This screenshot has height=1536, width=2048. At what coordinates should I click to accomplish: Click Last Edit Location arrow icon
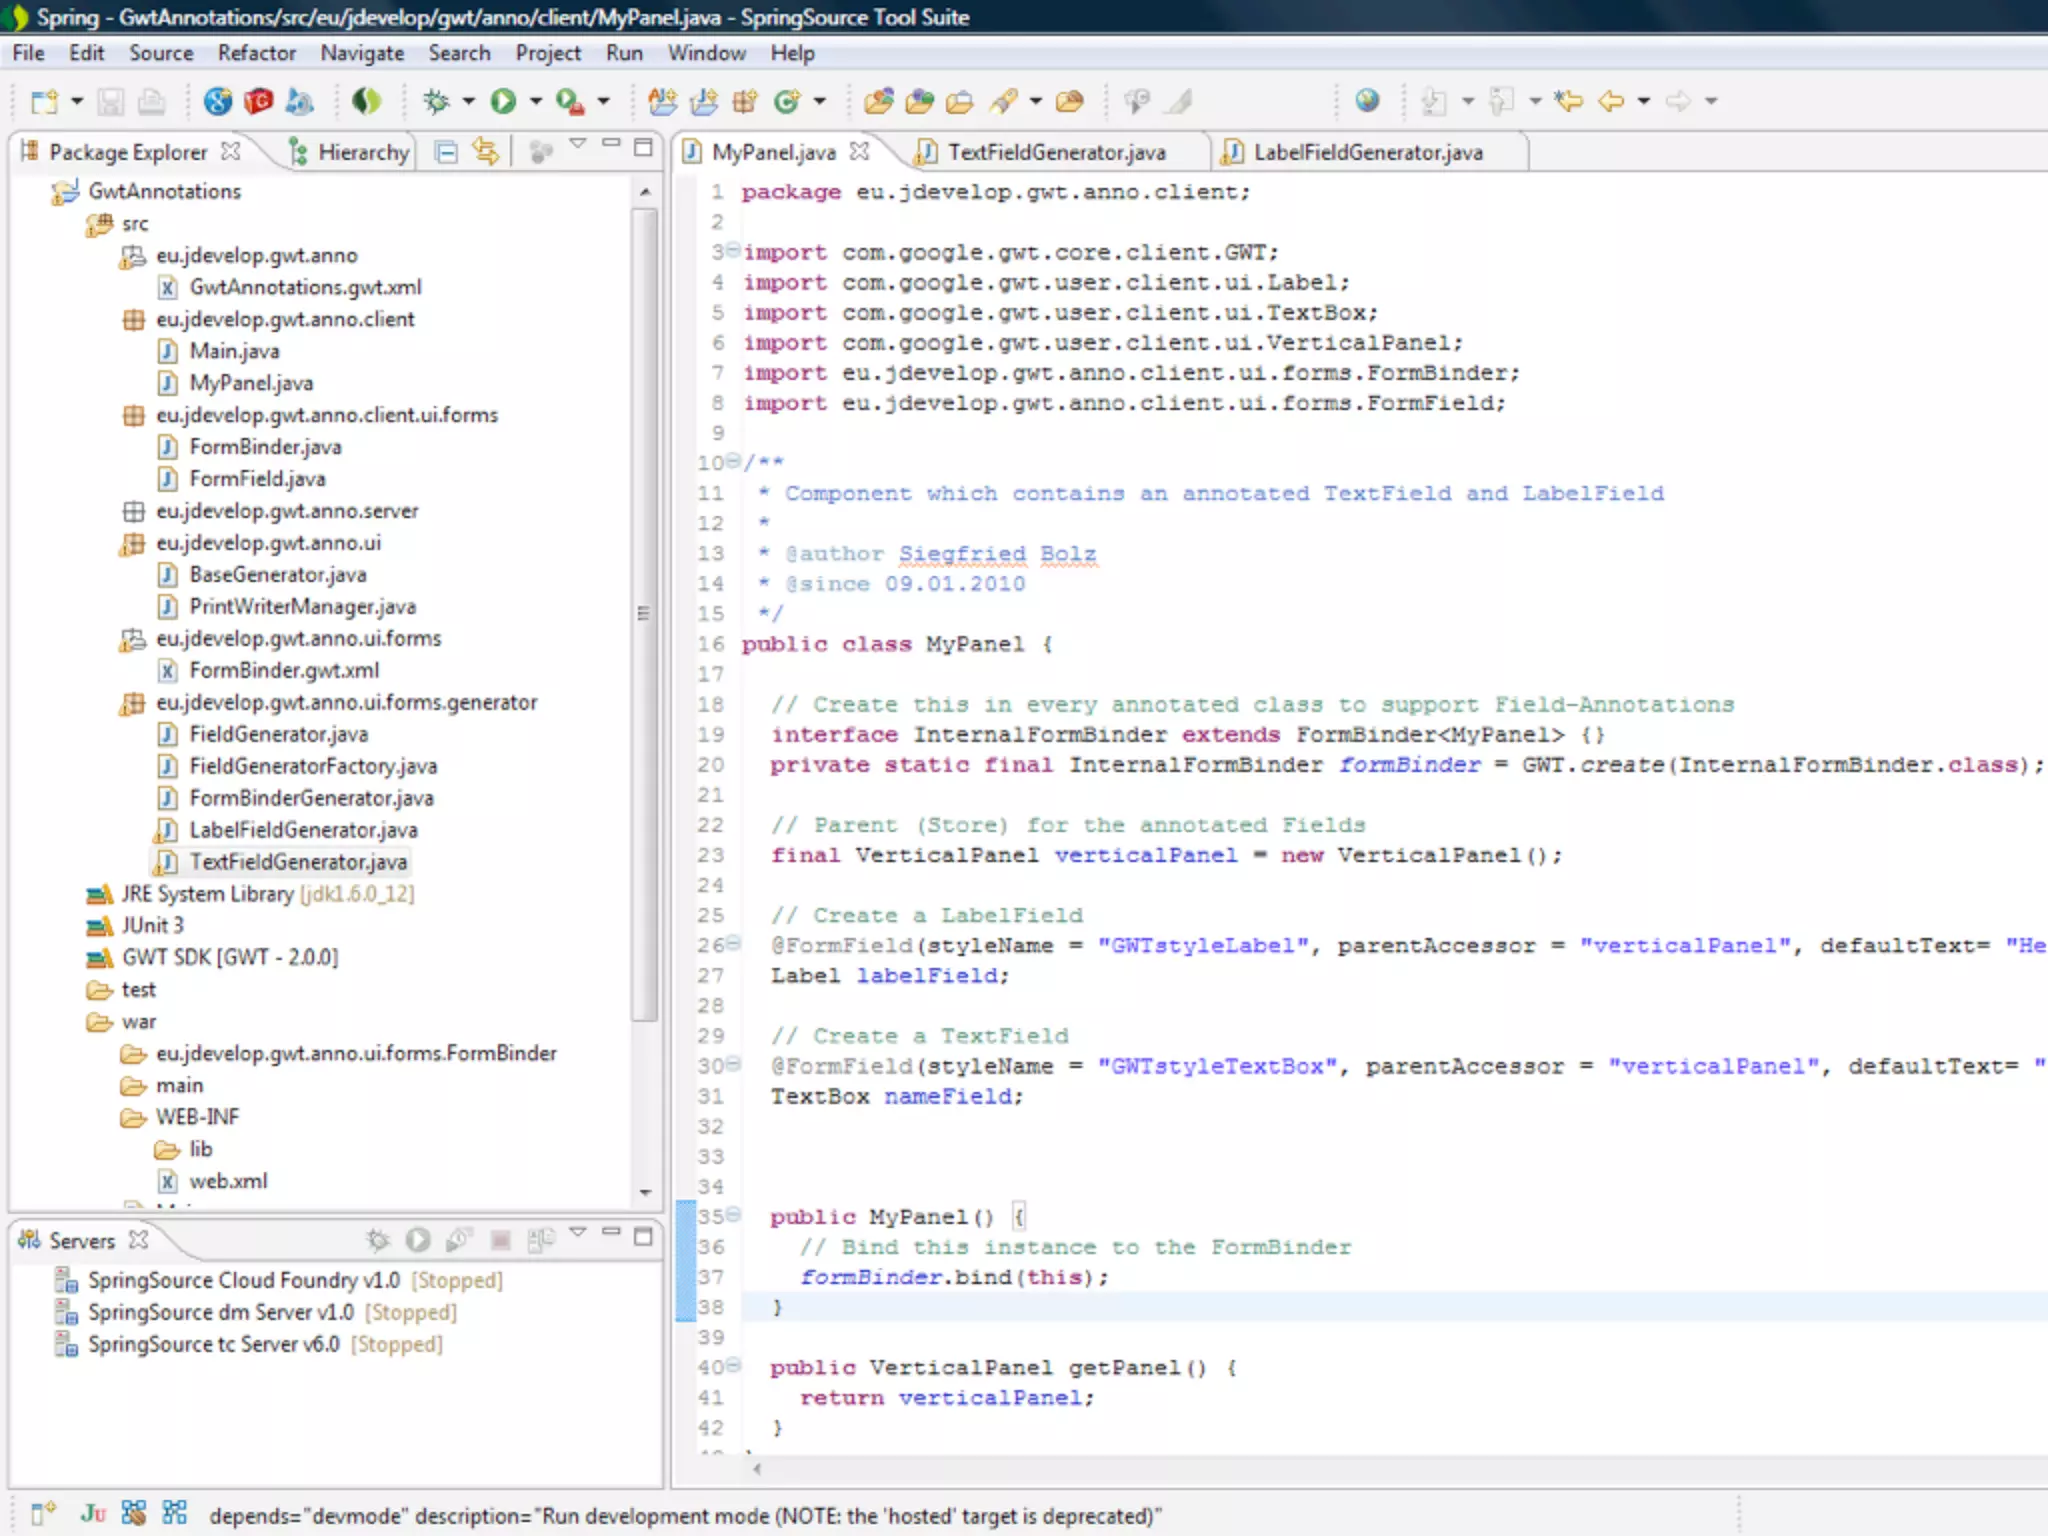coord(1569,101)
